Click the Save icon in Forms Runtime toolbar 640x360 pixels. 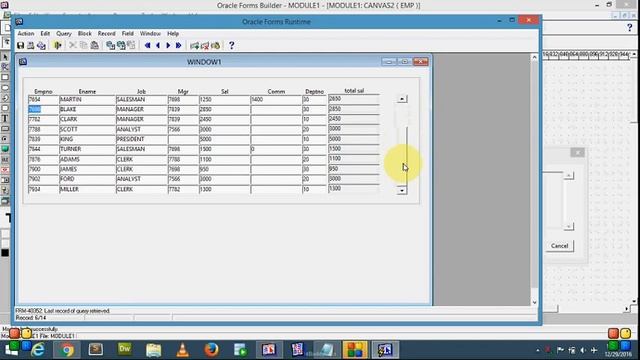click(20, 45)
